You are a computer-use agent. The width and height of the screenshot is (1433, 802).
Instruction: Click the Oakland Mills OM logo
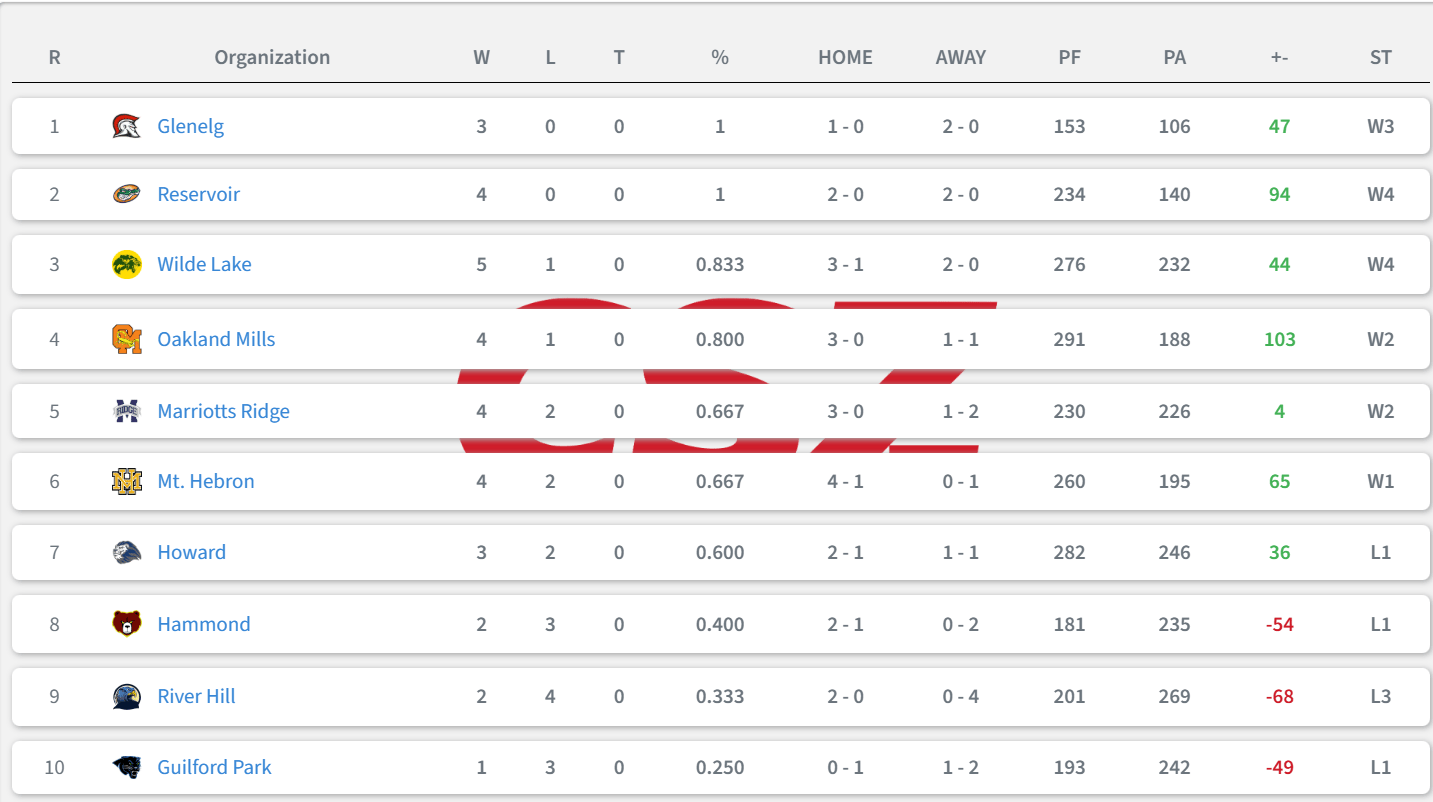(x=126, y=340)
